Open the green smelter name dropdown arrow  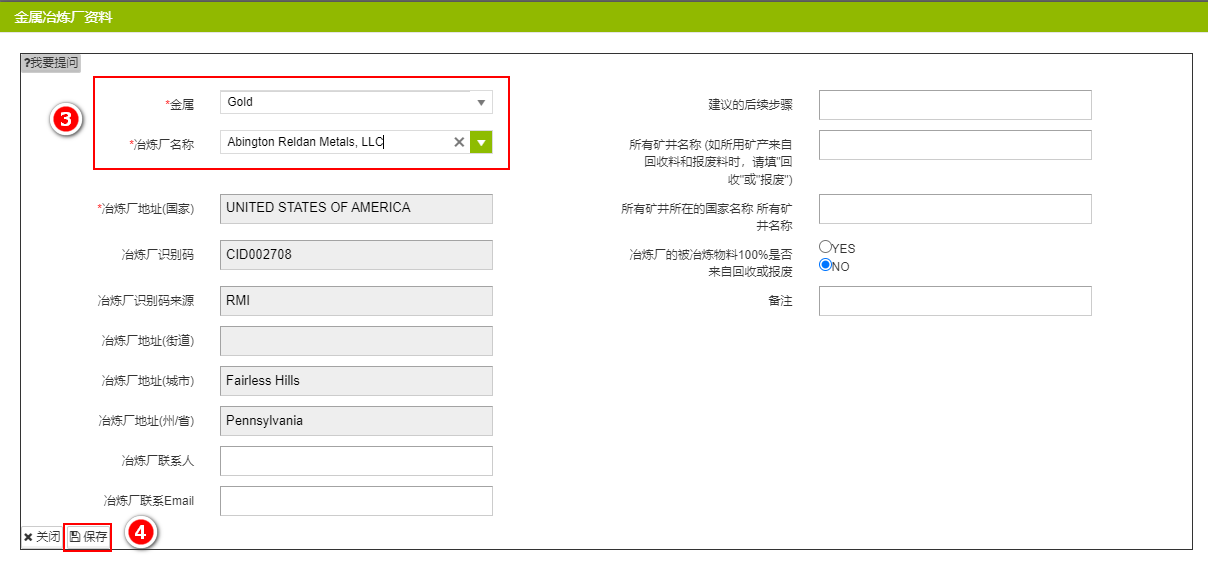pos(482,142)
